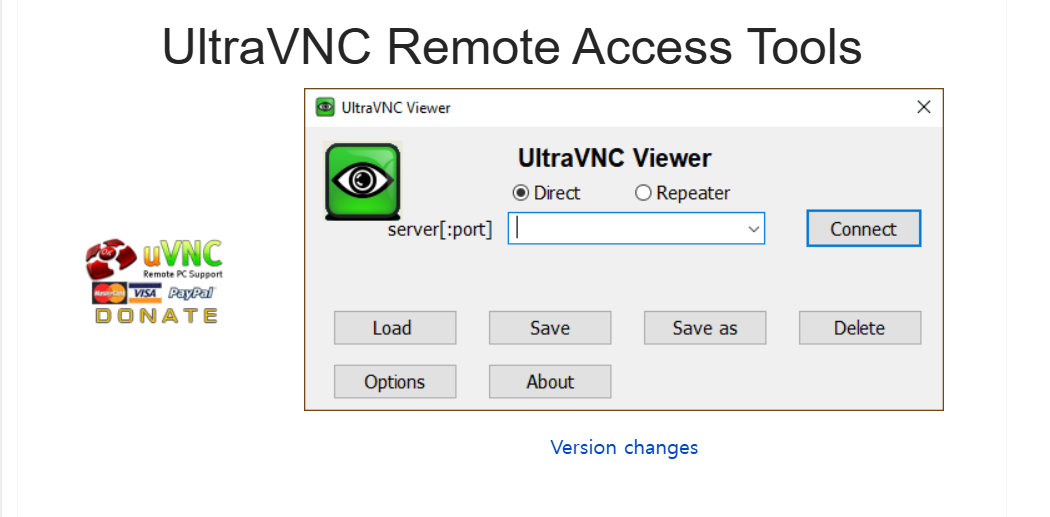Click the Save as button
The image size is (1050, 517).
click(704, 328)
